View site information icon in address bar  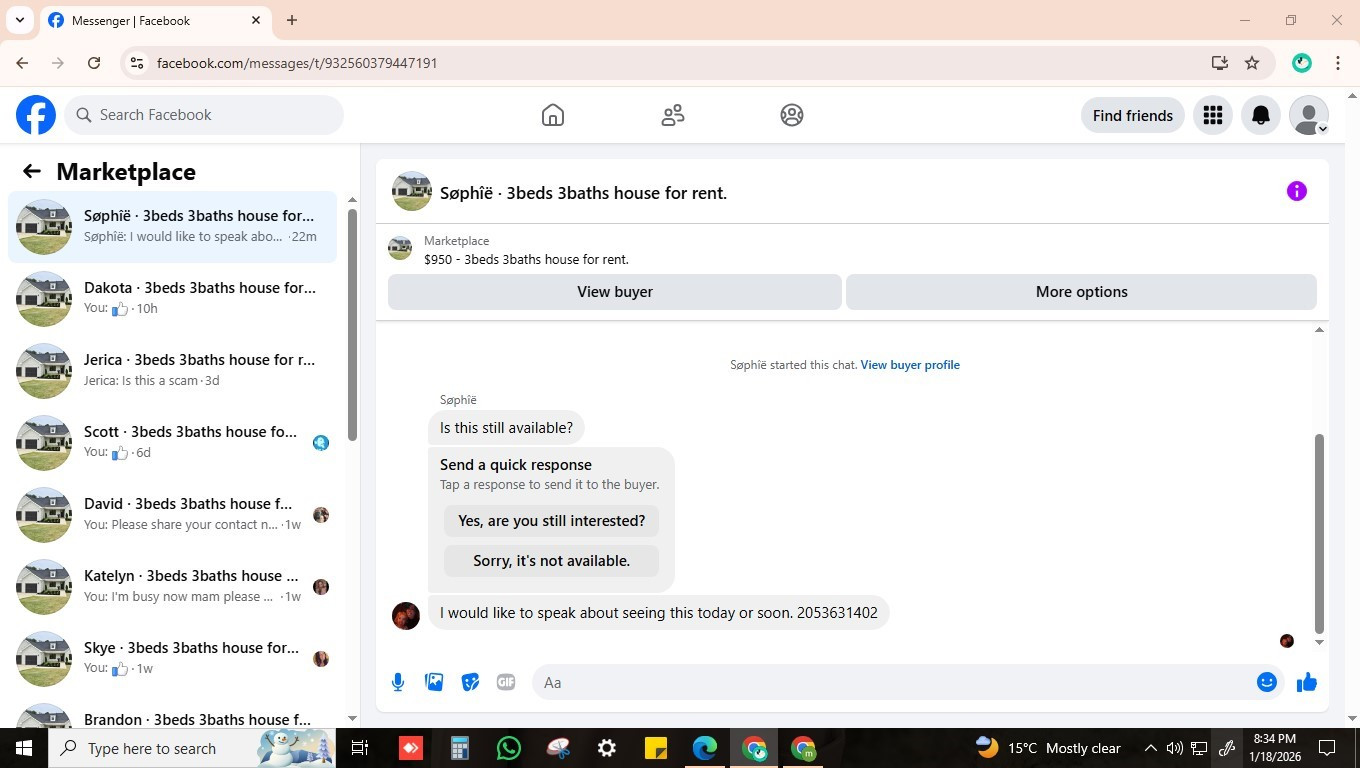point(137,63)
